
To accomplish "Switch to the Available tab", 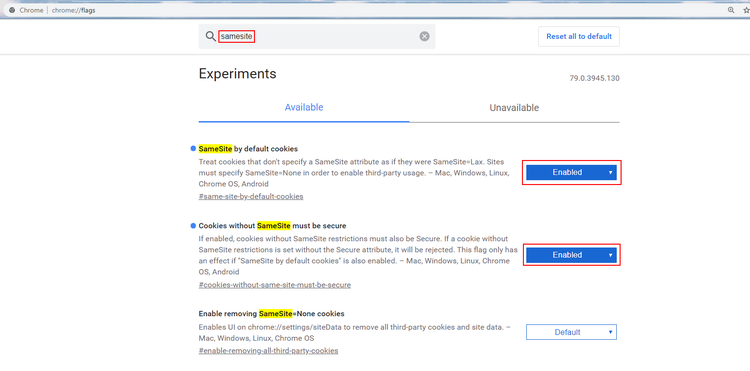I will click(304, 108).
